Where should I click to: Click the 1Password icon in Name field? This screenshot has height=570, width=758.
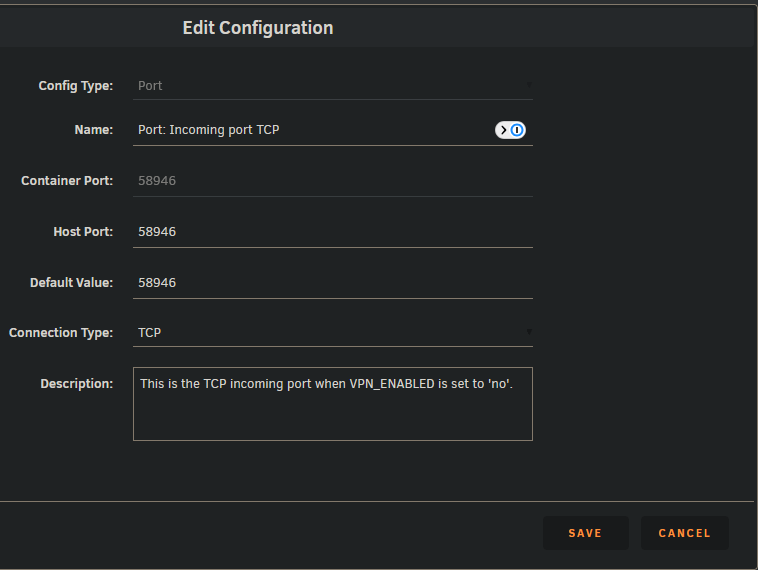(x=510, y=130)
